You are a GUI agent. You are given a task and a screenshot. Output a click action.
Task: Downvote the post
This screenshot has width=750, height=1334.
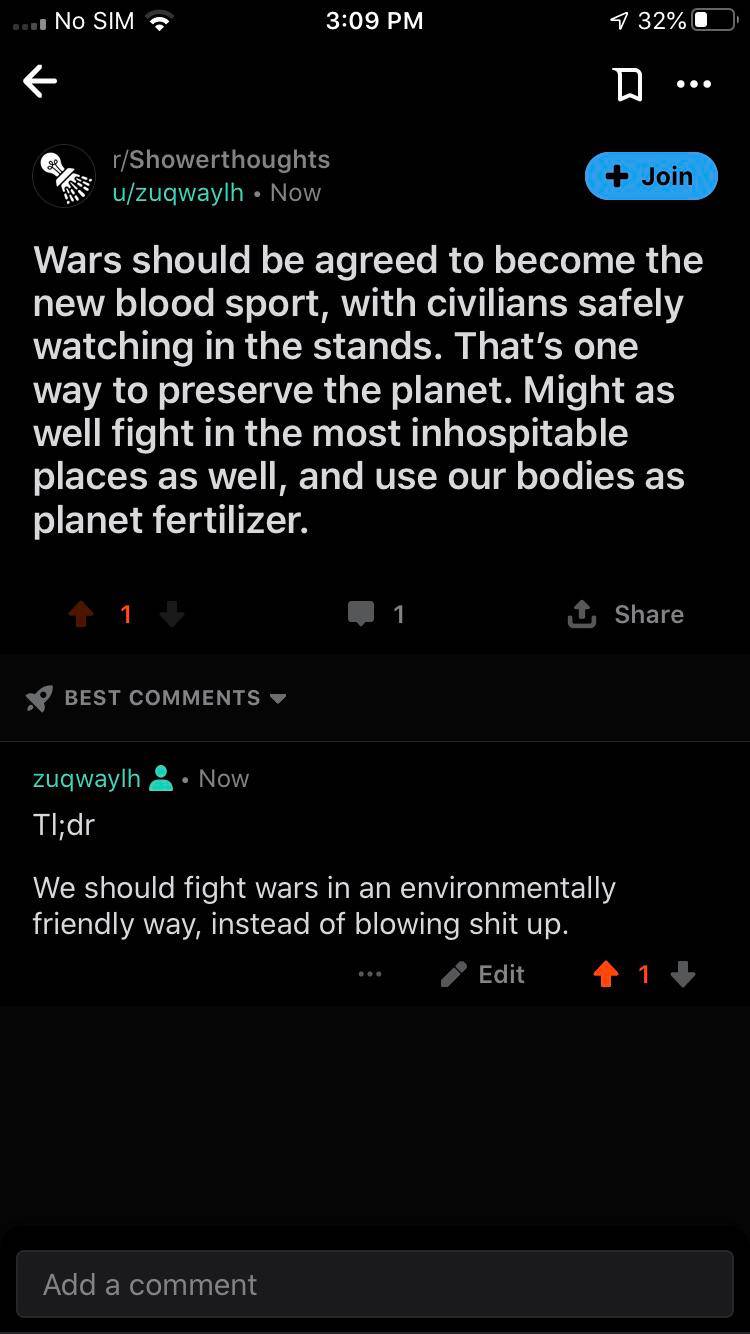tap(172, 614)
